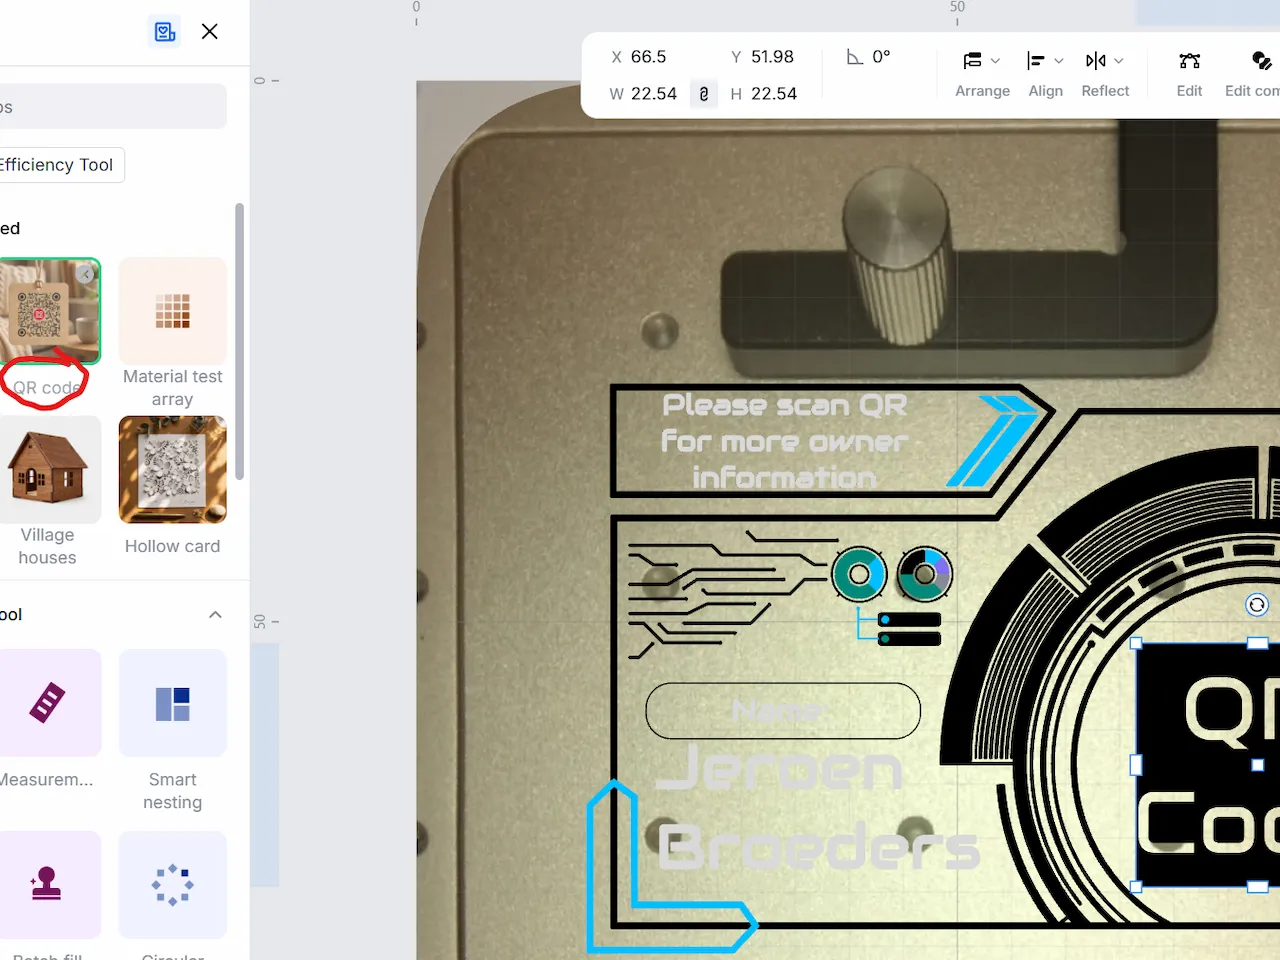Select the black QR Code placeholder square

point(1208,765)
